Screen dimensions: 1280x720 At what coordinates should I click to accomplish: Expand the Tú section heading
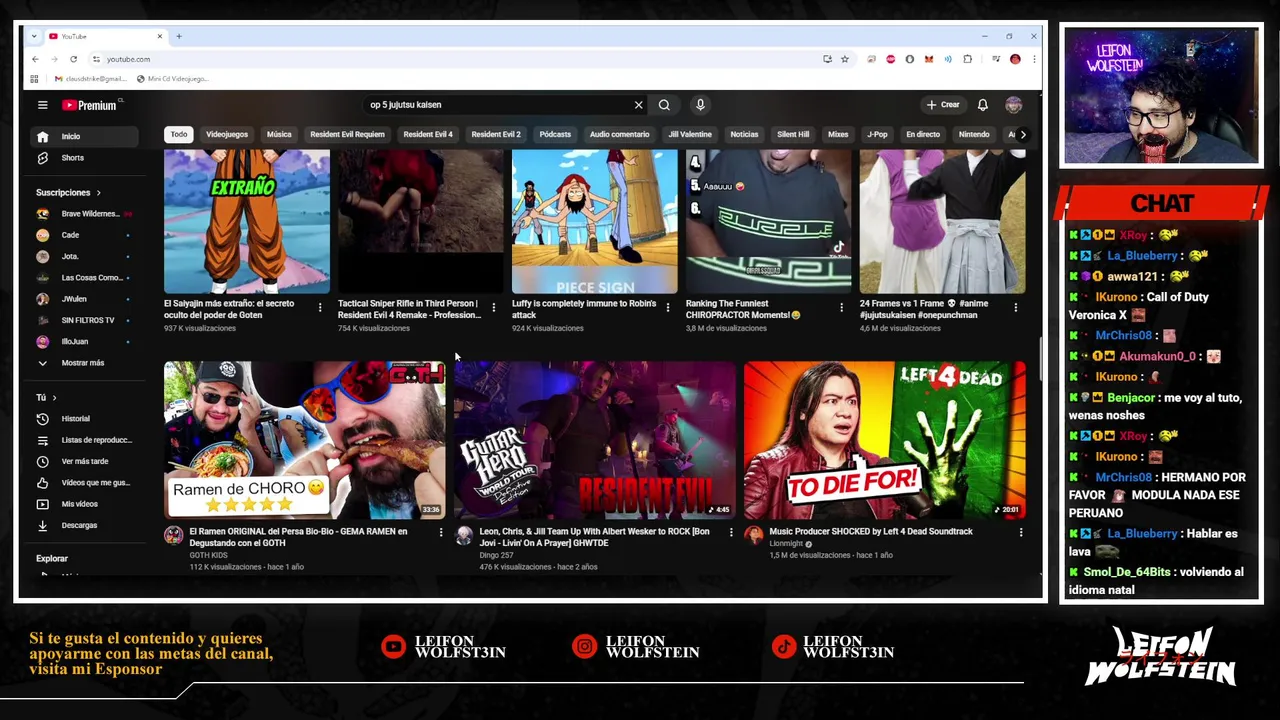tap(46, 398)
